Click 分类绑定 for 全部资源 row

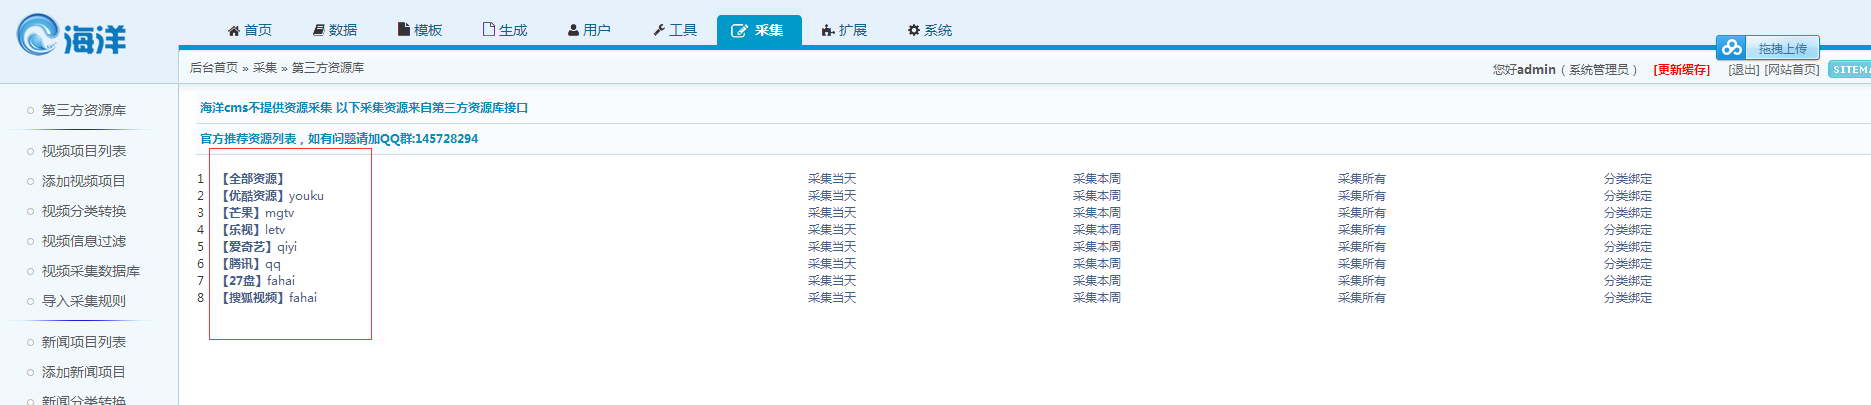1628,179
